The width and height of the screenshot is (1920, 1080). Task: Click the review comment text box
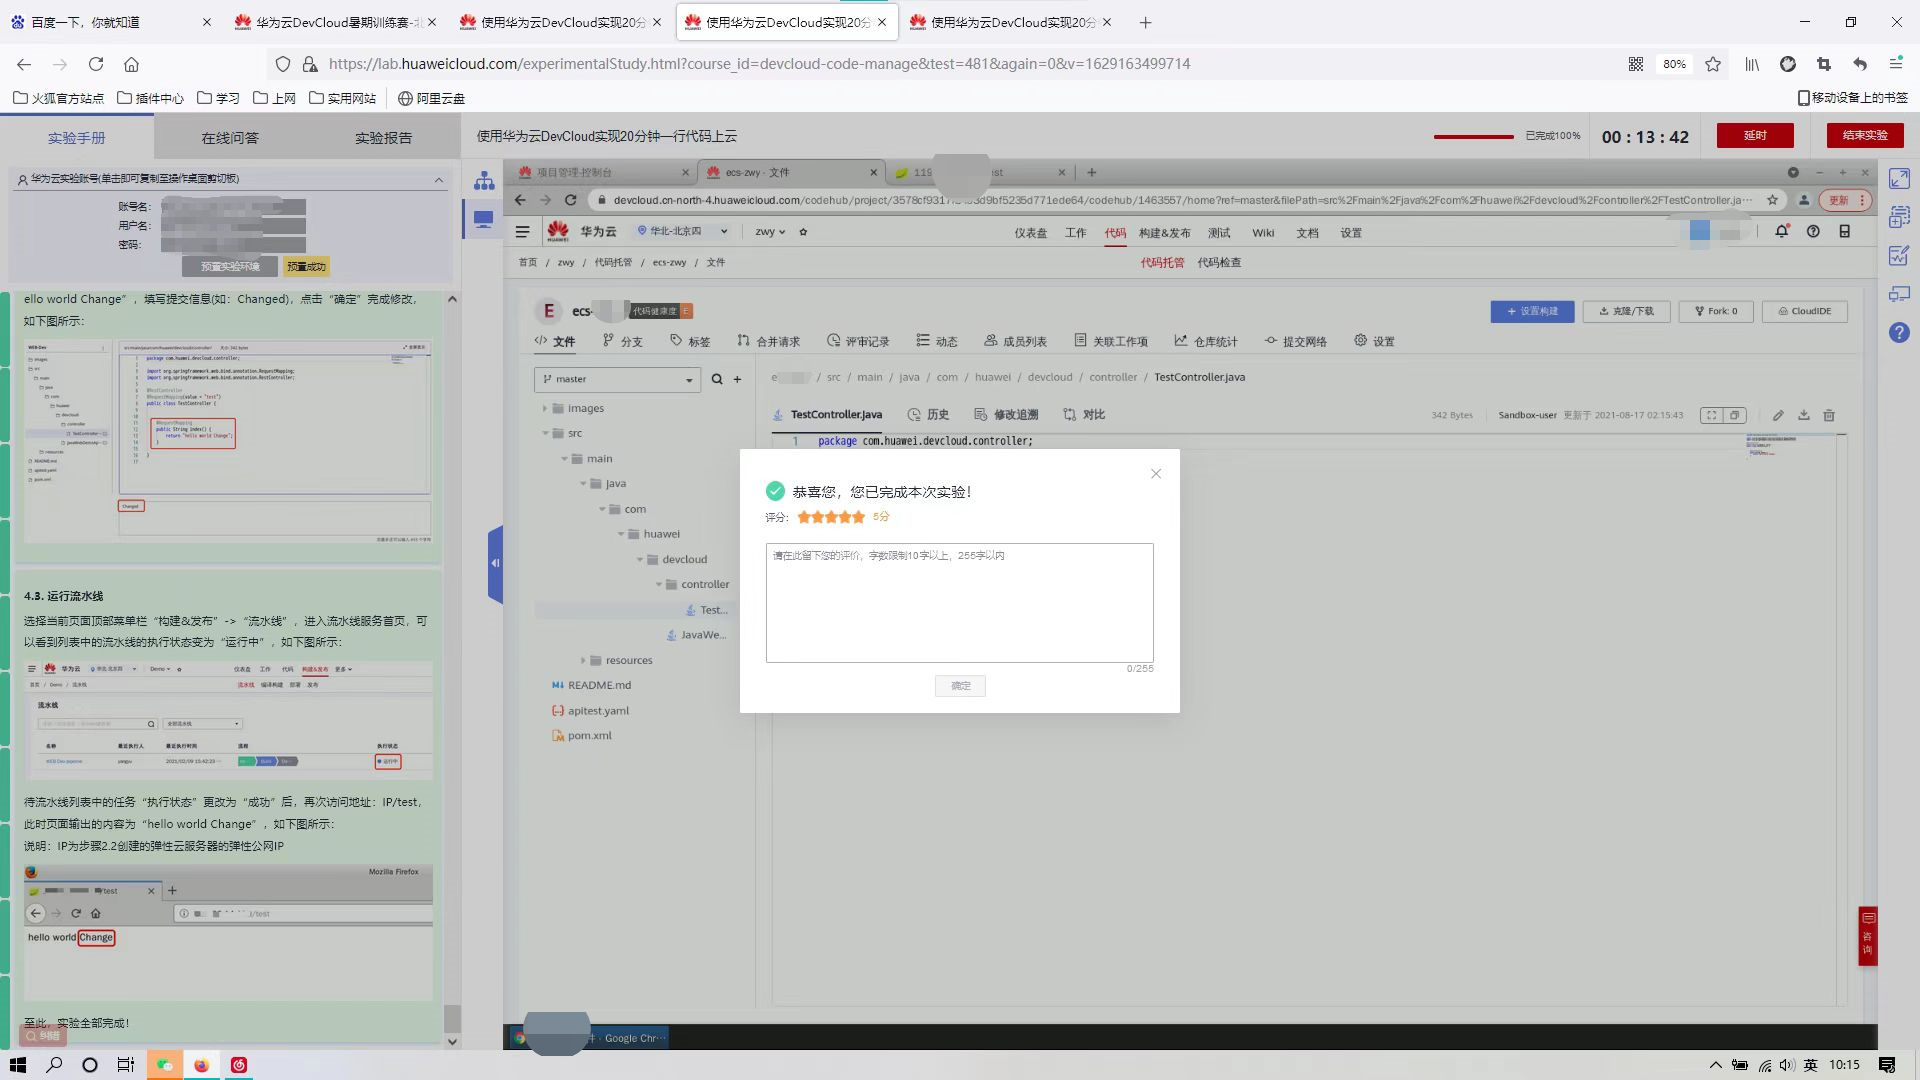click(x=959, y=603)
